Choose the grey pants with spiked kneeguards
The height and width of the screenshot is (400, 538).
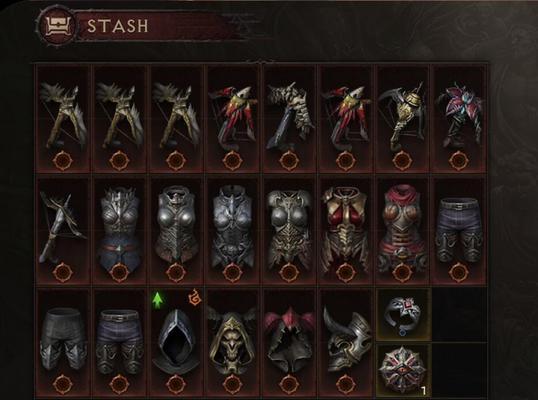[x=63, y=343]
